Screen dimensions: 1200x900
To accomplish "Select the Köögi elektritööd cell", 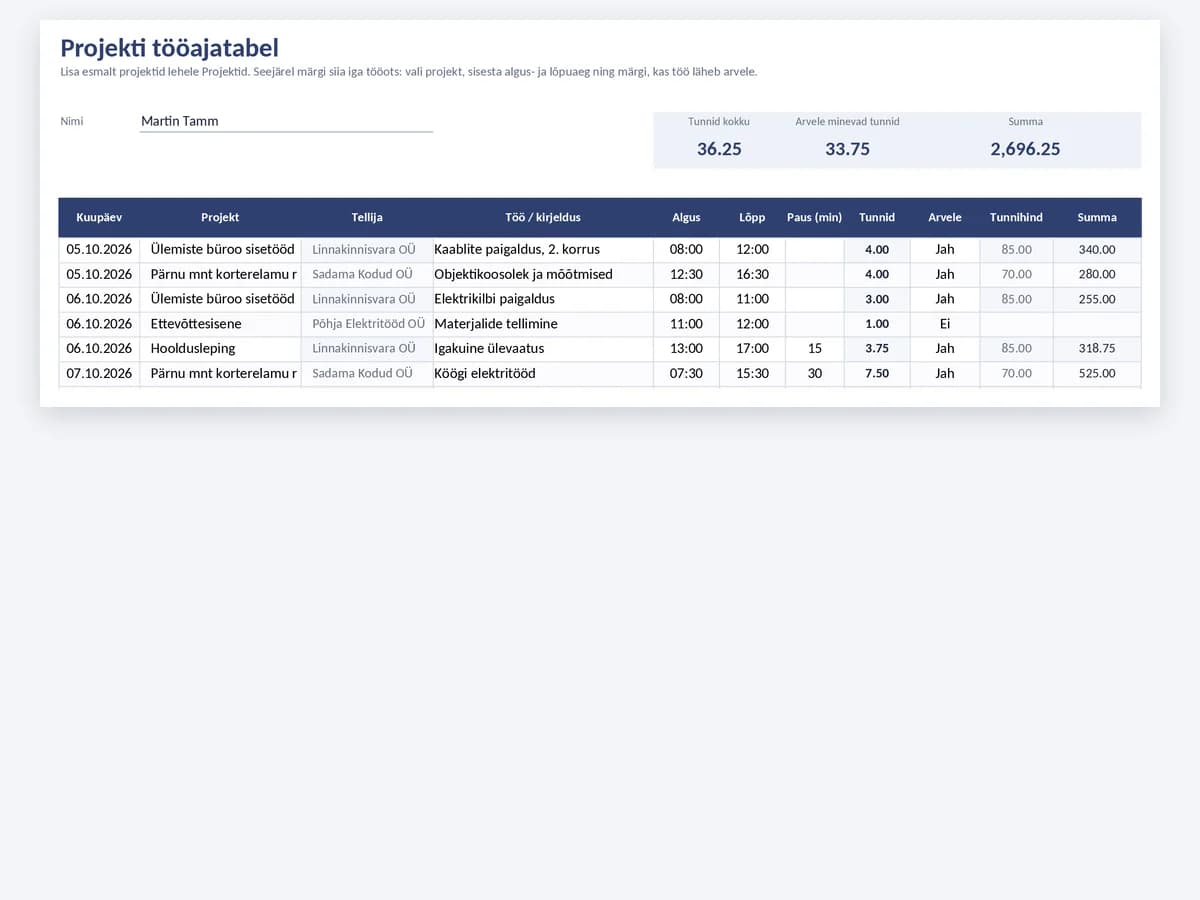I will tap(543, 373).
